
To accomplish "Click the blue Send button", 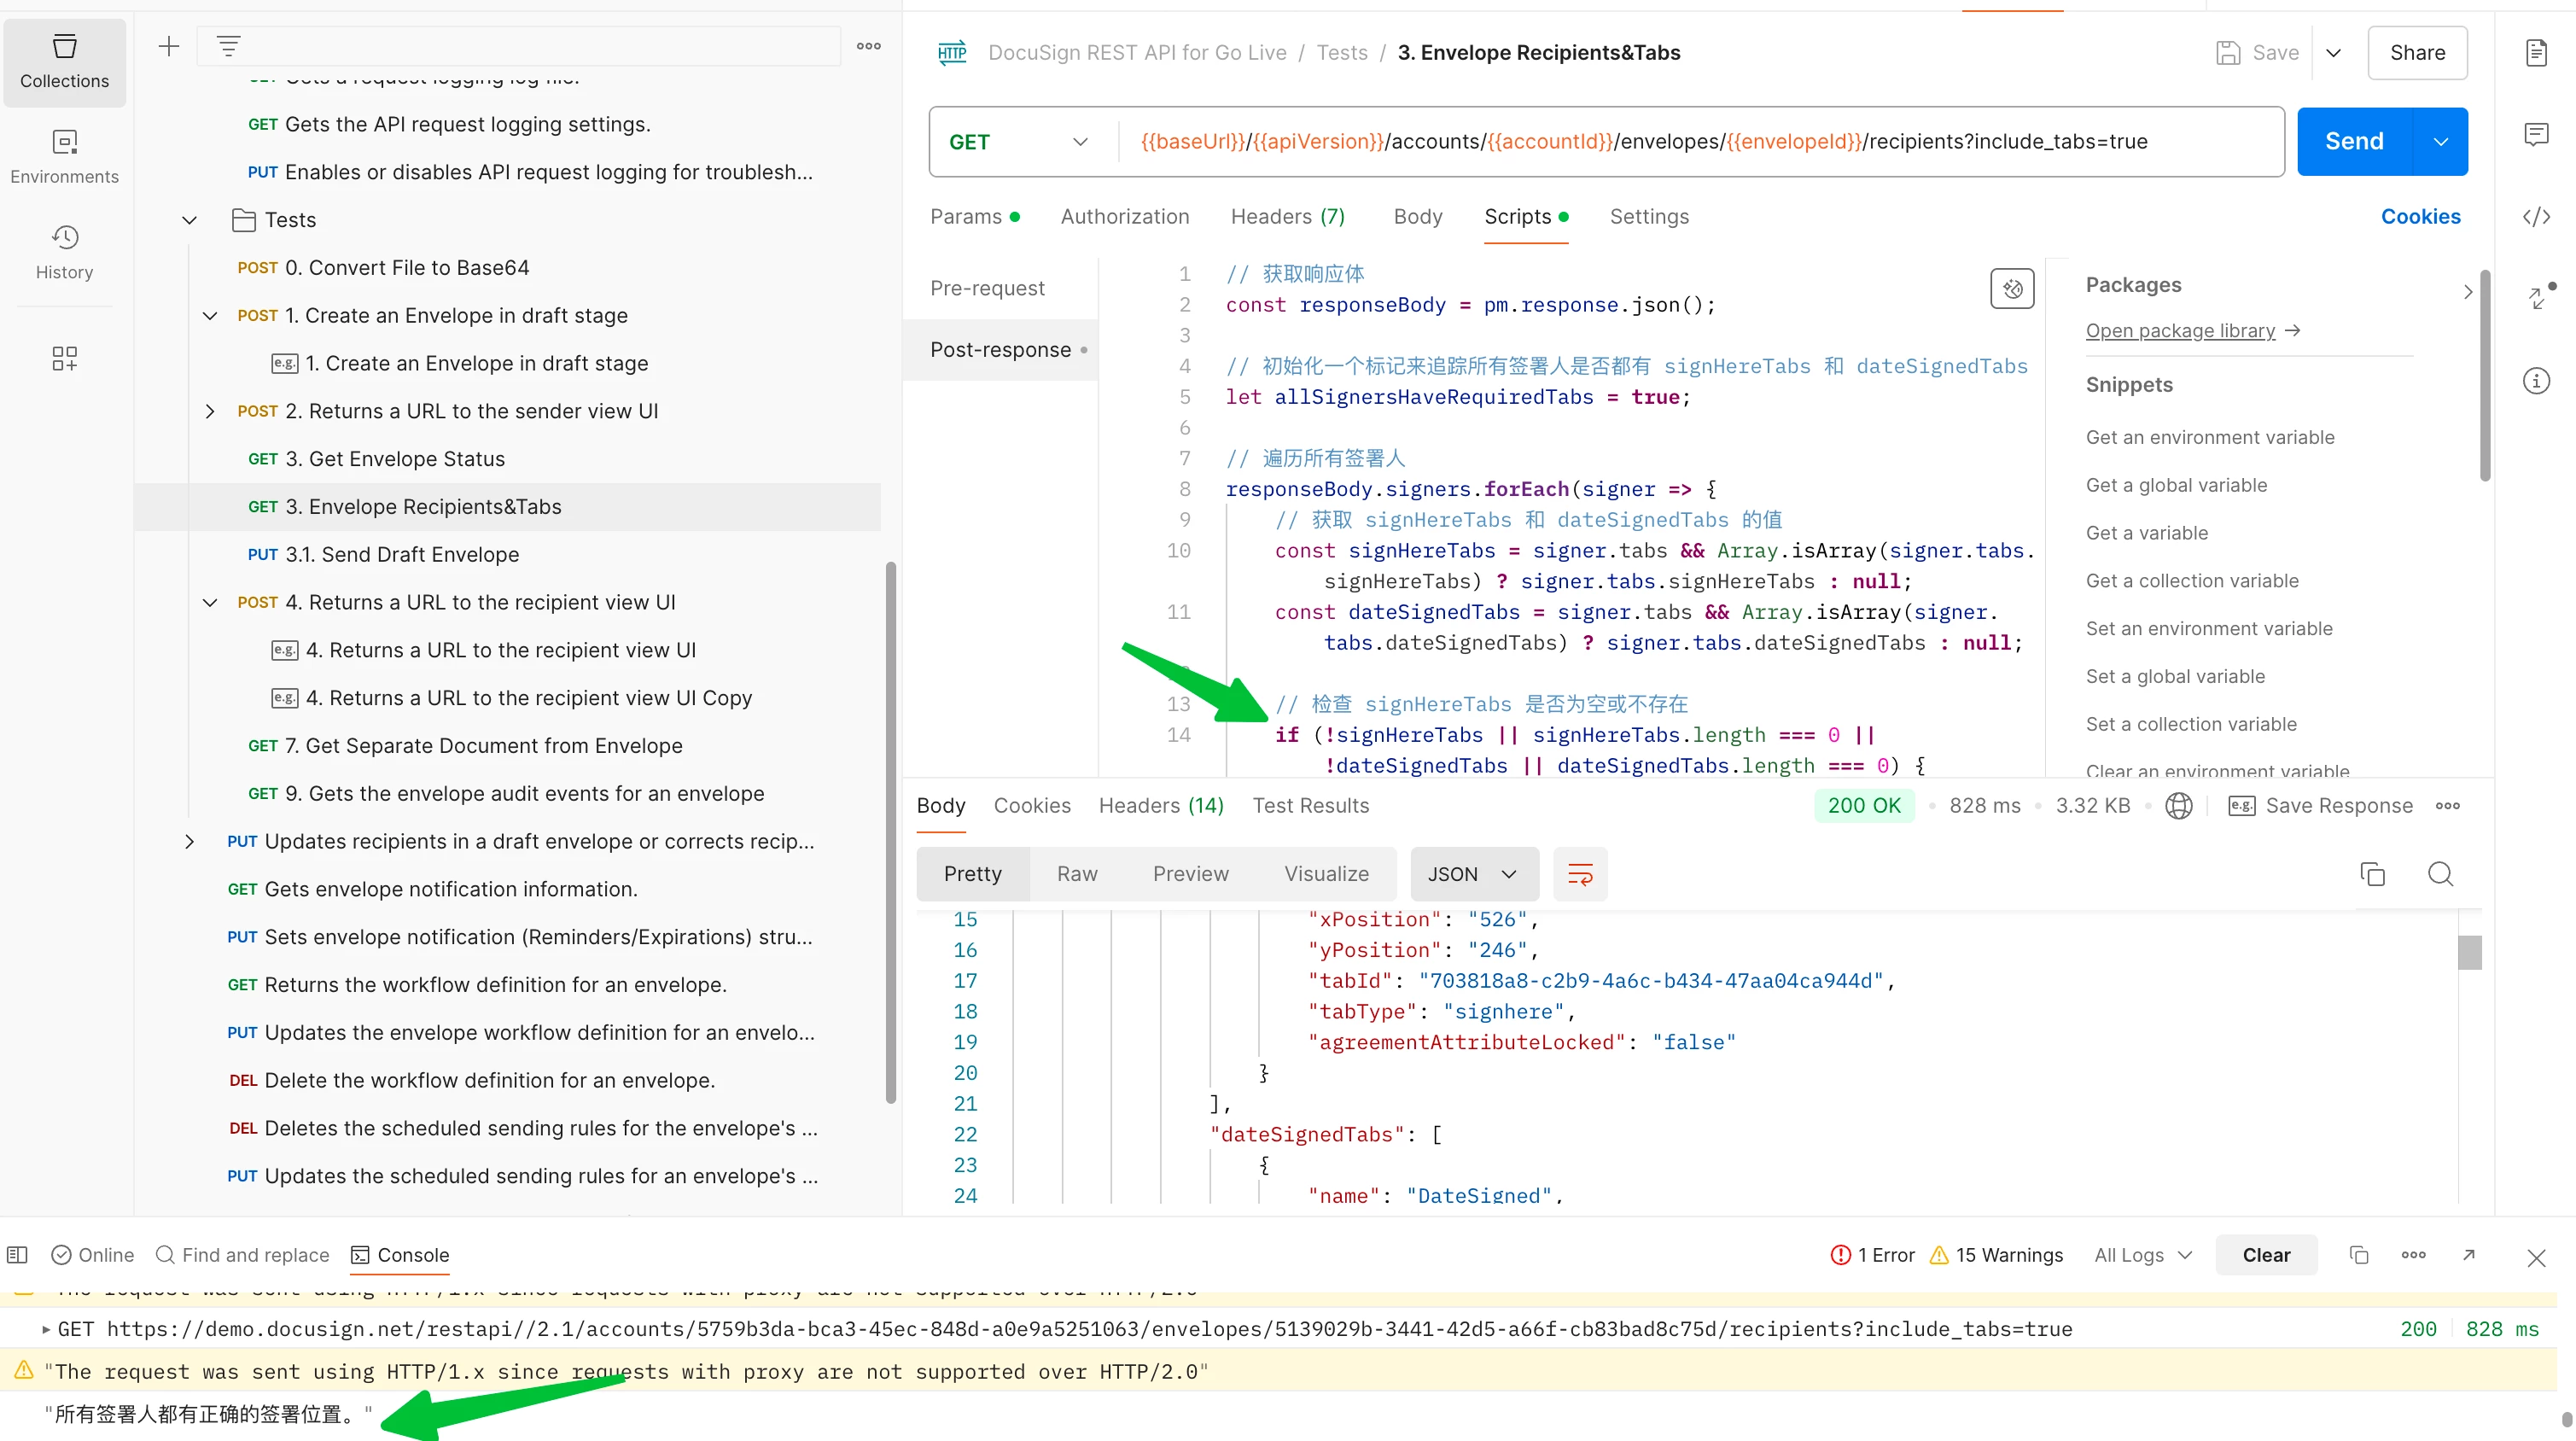I will tap(2354, 142).
